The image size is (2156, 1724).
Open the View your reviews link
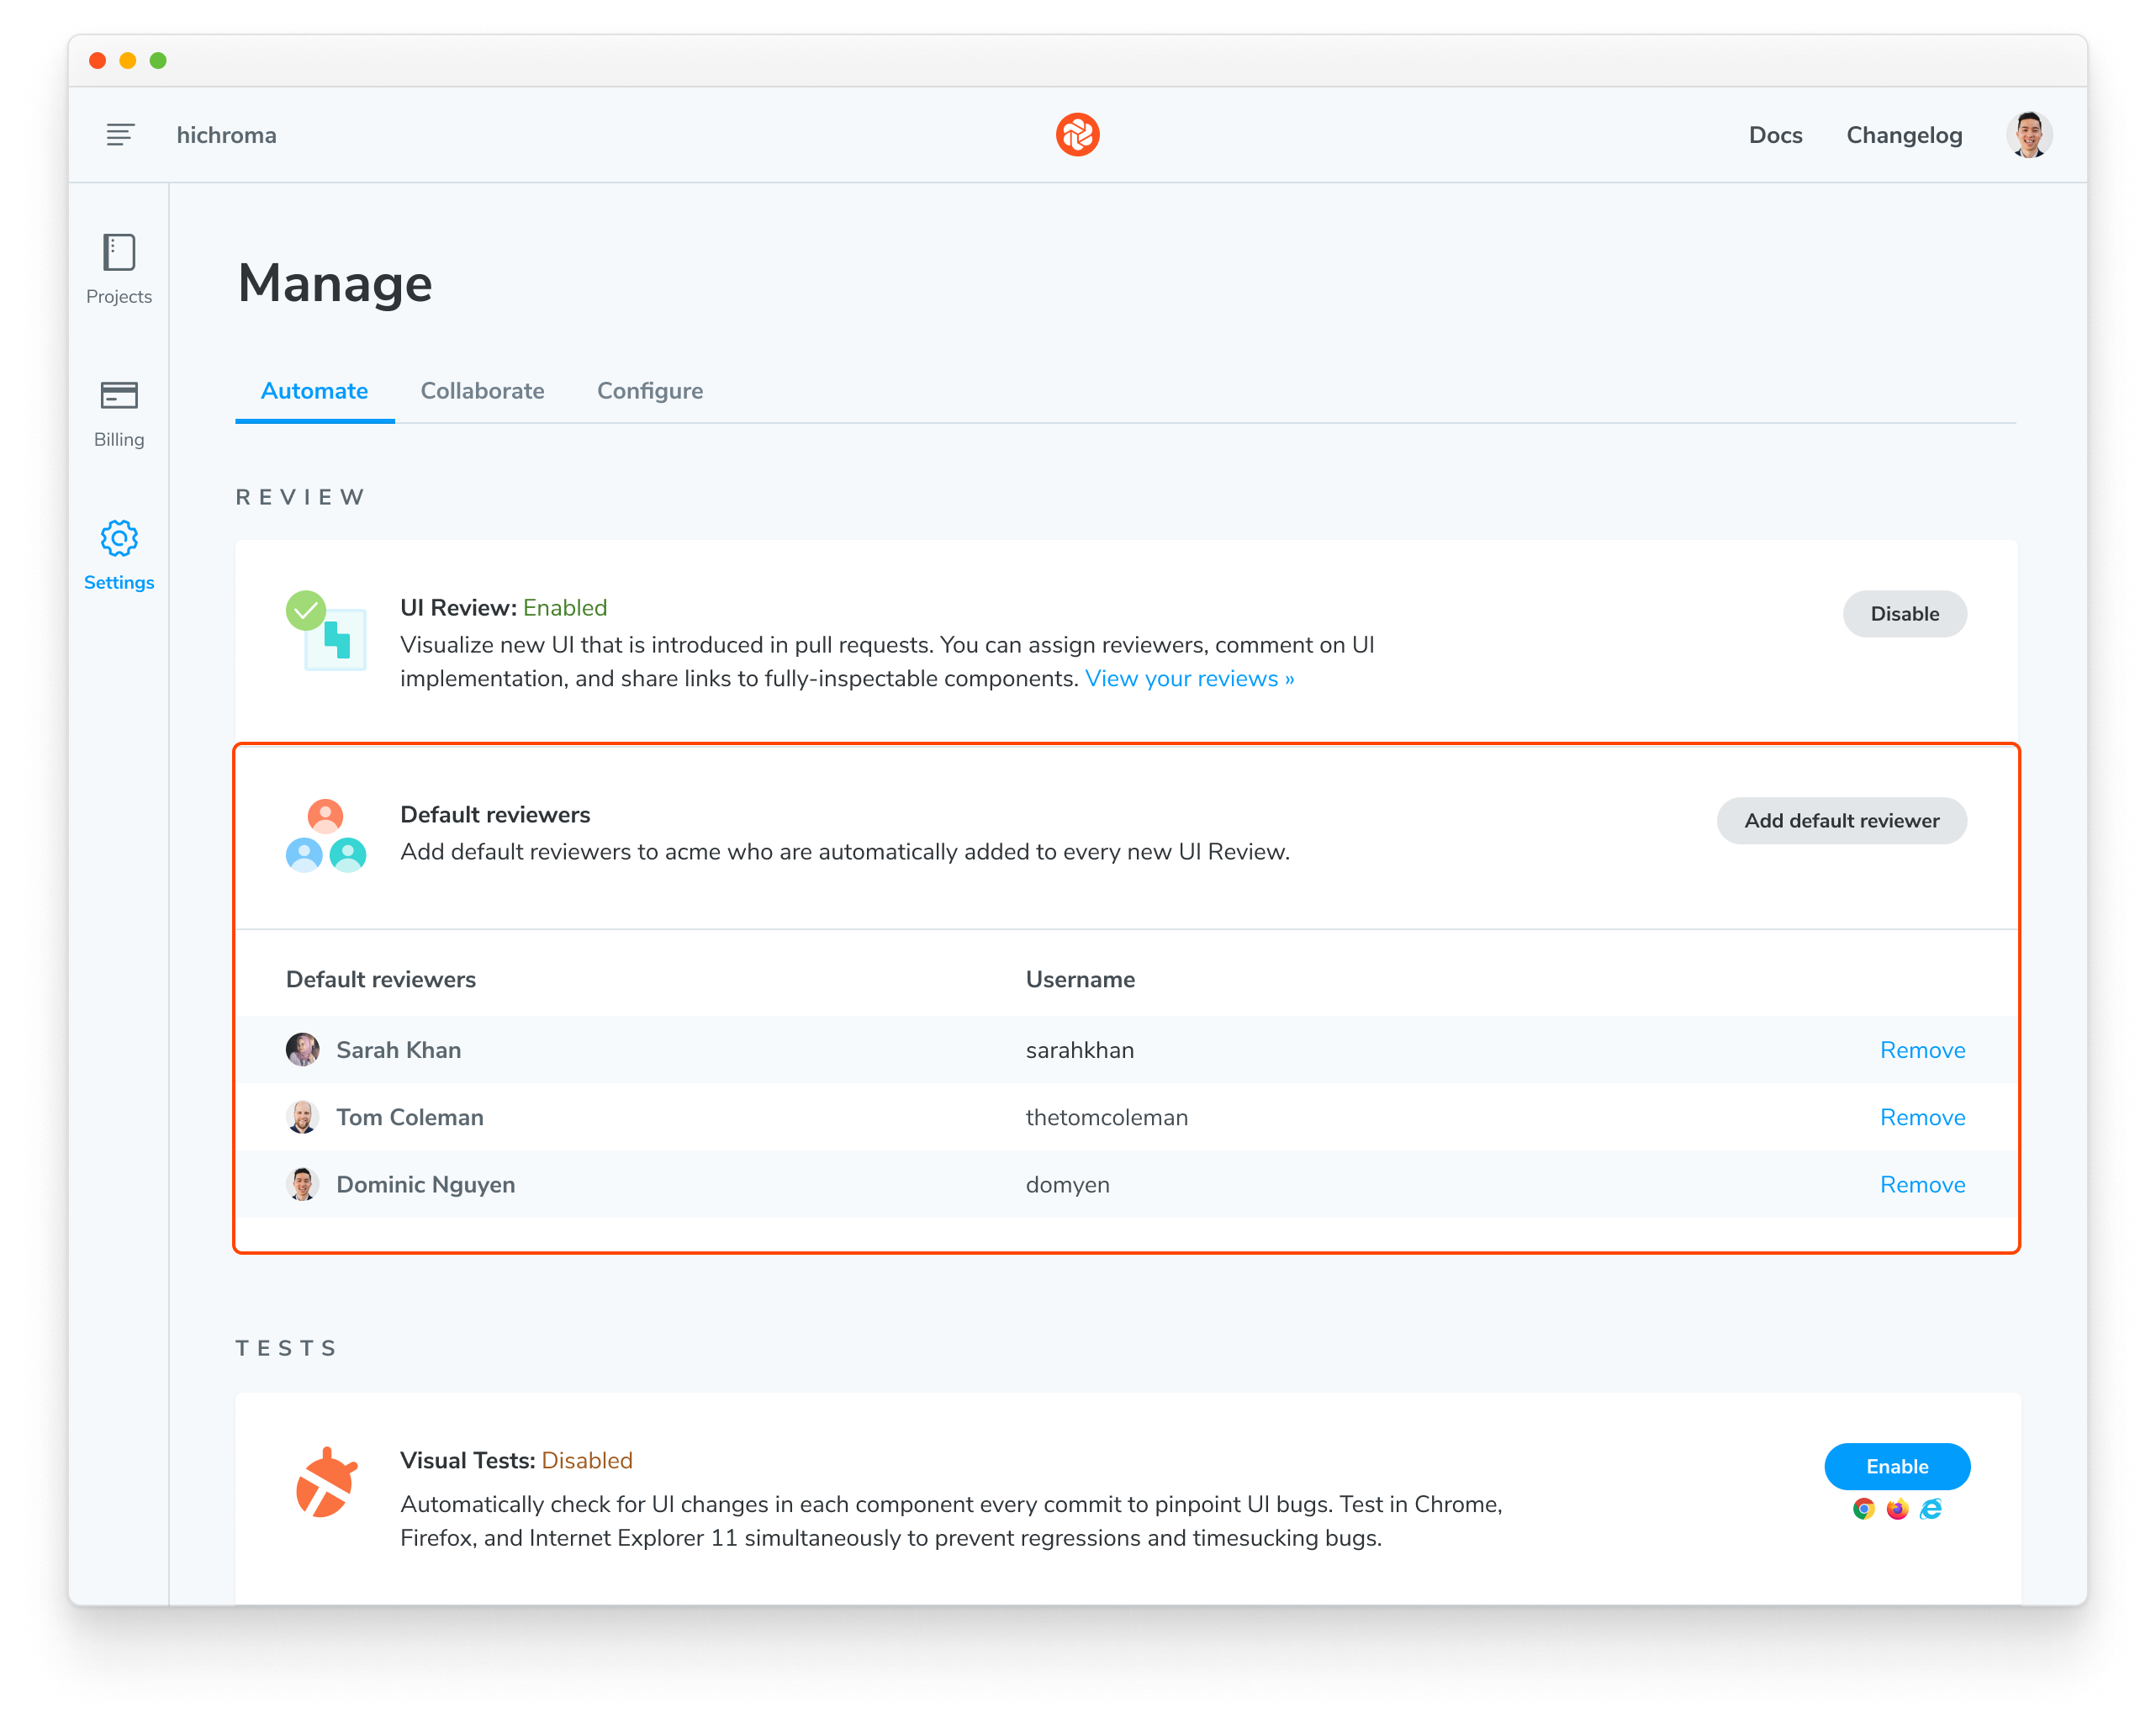[1189, 679]
